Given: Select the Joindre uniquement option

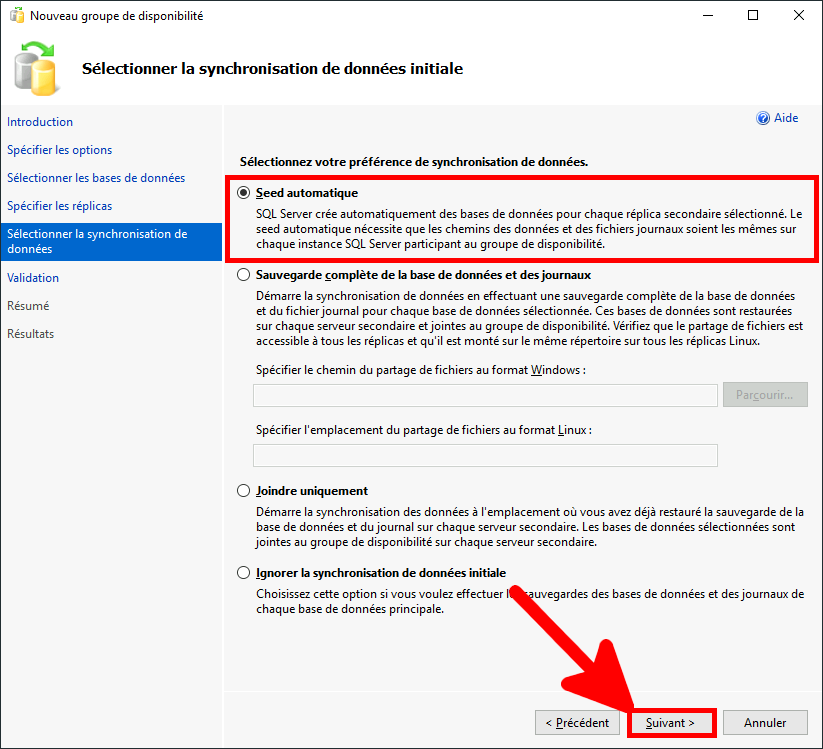Looking at the screenshot, I should (241, 490).
